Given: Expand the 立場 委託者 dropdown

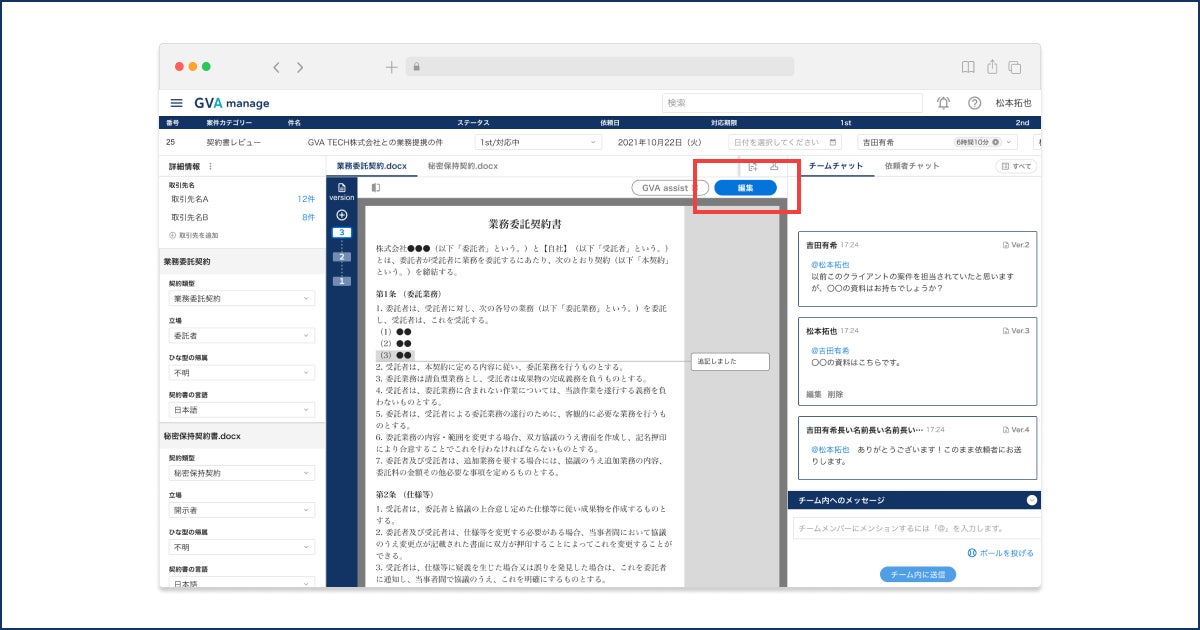Looking at the screenshot, I should (x=242, y=336).
